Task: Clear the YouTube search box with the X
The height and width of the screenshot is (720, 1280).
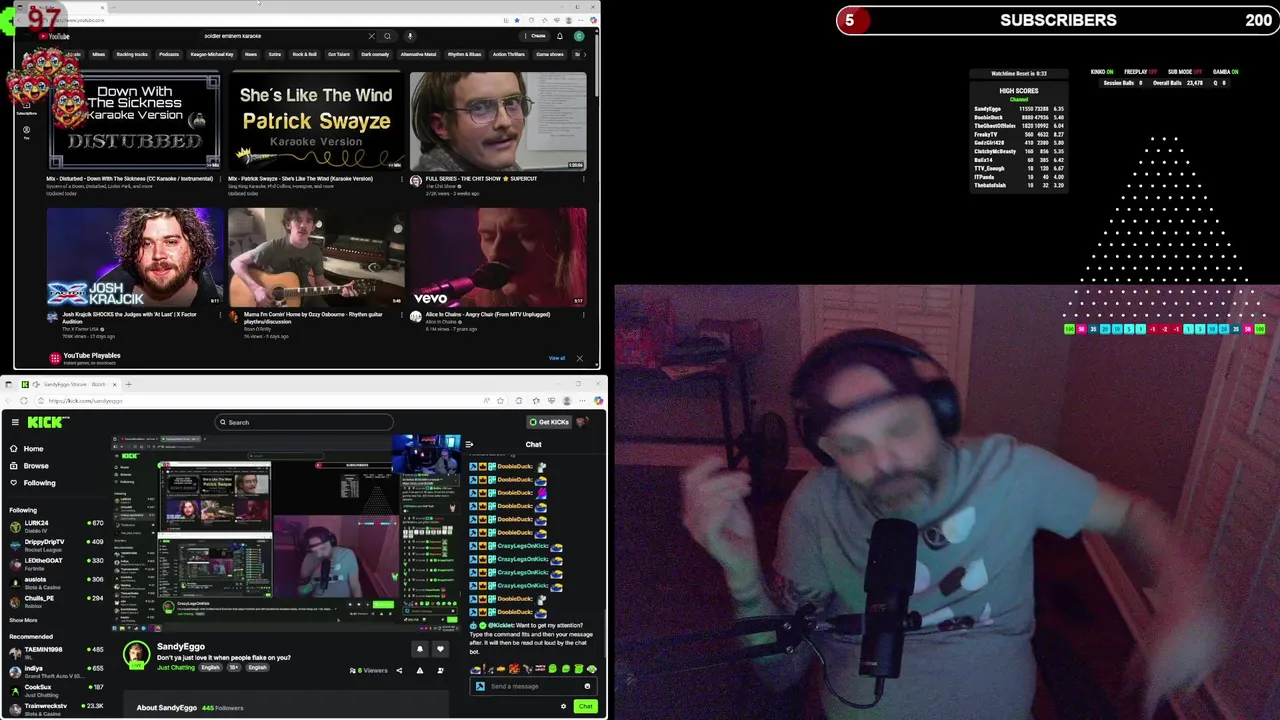Action: pos(371,36)
